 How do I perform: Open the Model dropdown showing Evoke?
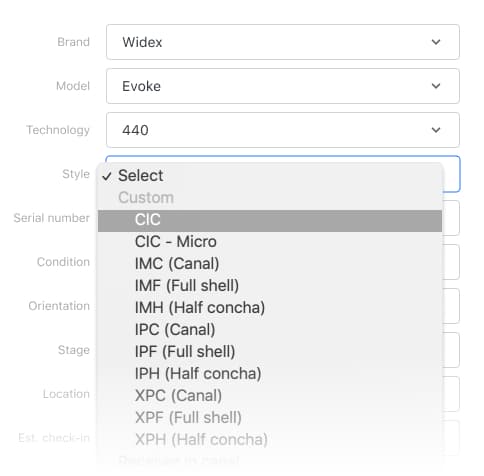[x=283, y=86]
